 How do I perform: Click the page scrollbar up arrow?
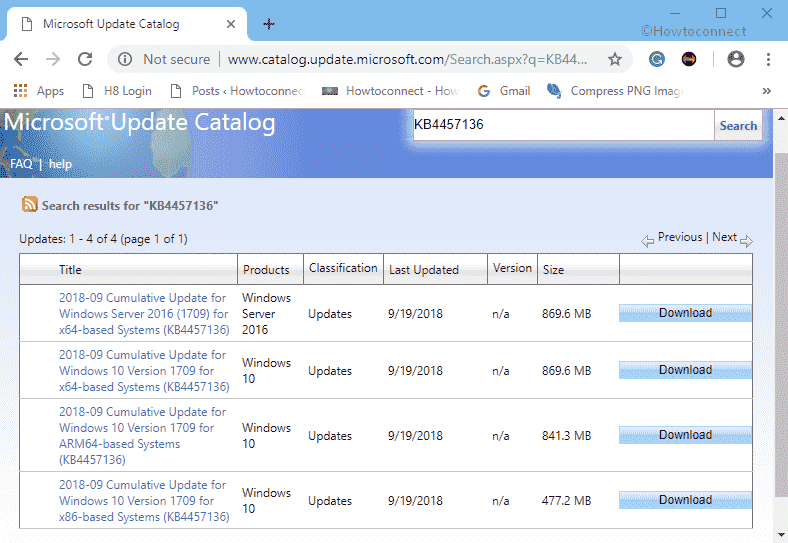[x=780, y=118]
